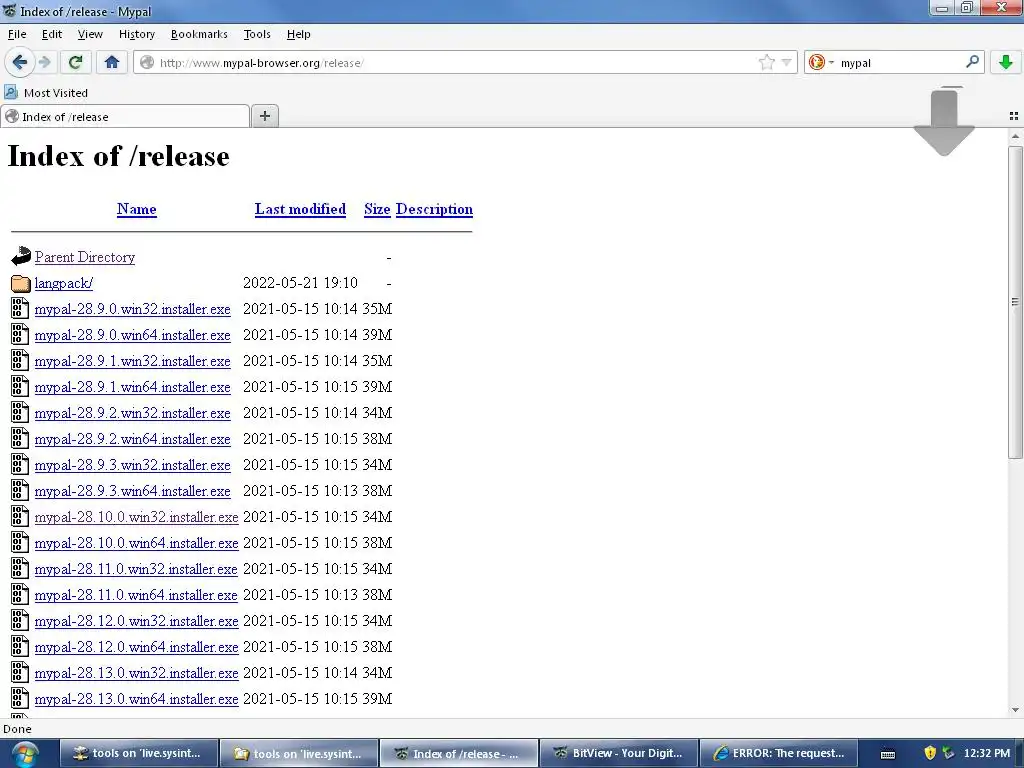Open the URL history dropdown arrow
This screenshot has height=768, width=1024.
click(x=787, y=63)
